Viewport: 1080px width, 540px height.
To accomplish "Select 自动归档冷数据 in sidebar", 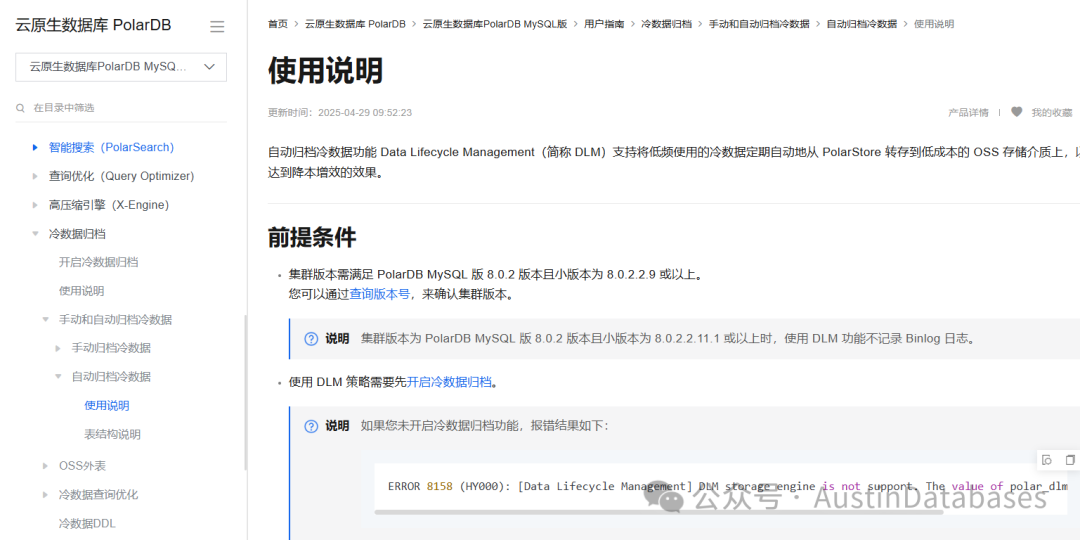I will [111, 377].
